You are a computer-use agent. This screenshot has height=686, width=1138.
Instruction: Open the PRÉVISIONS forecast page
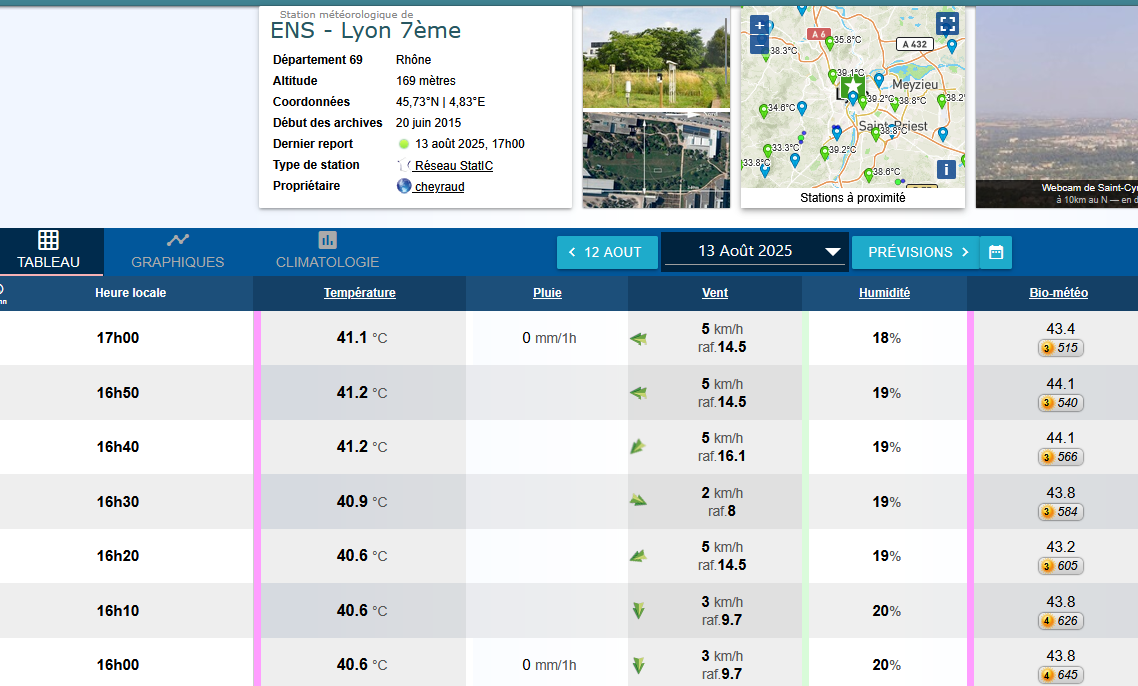point(914,252)
